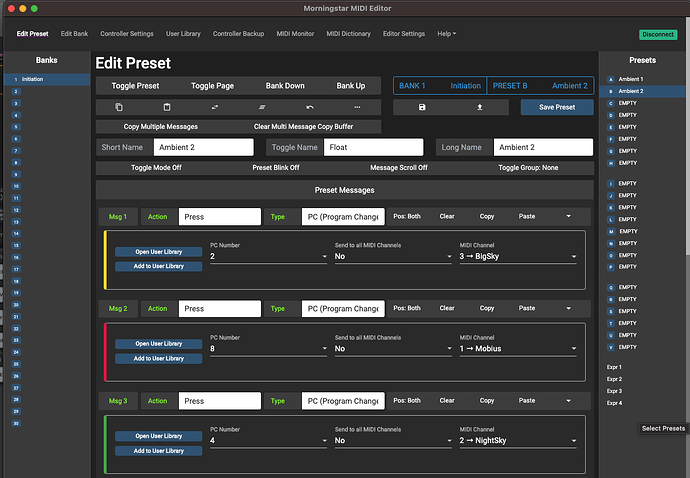Click the floppy disk save icon
This screenshot has width=690, height=478.
pos(422,107)
